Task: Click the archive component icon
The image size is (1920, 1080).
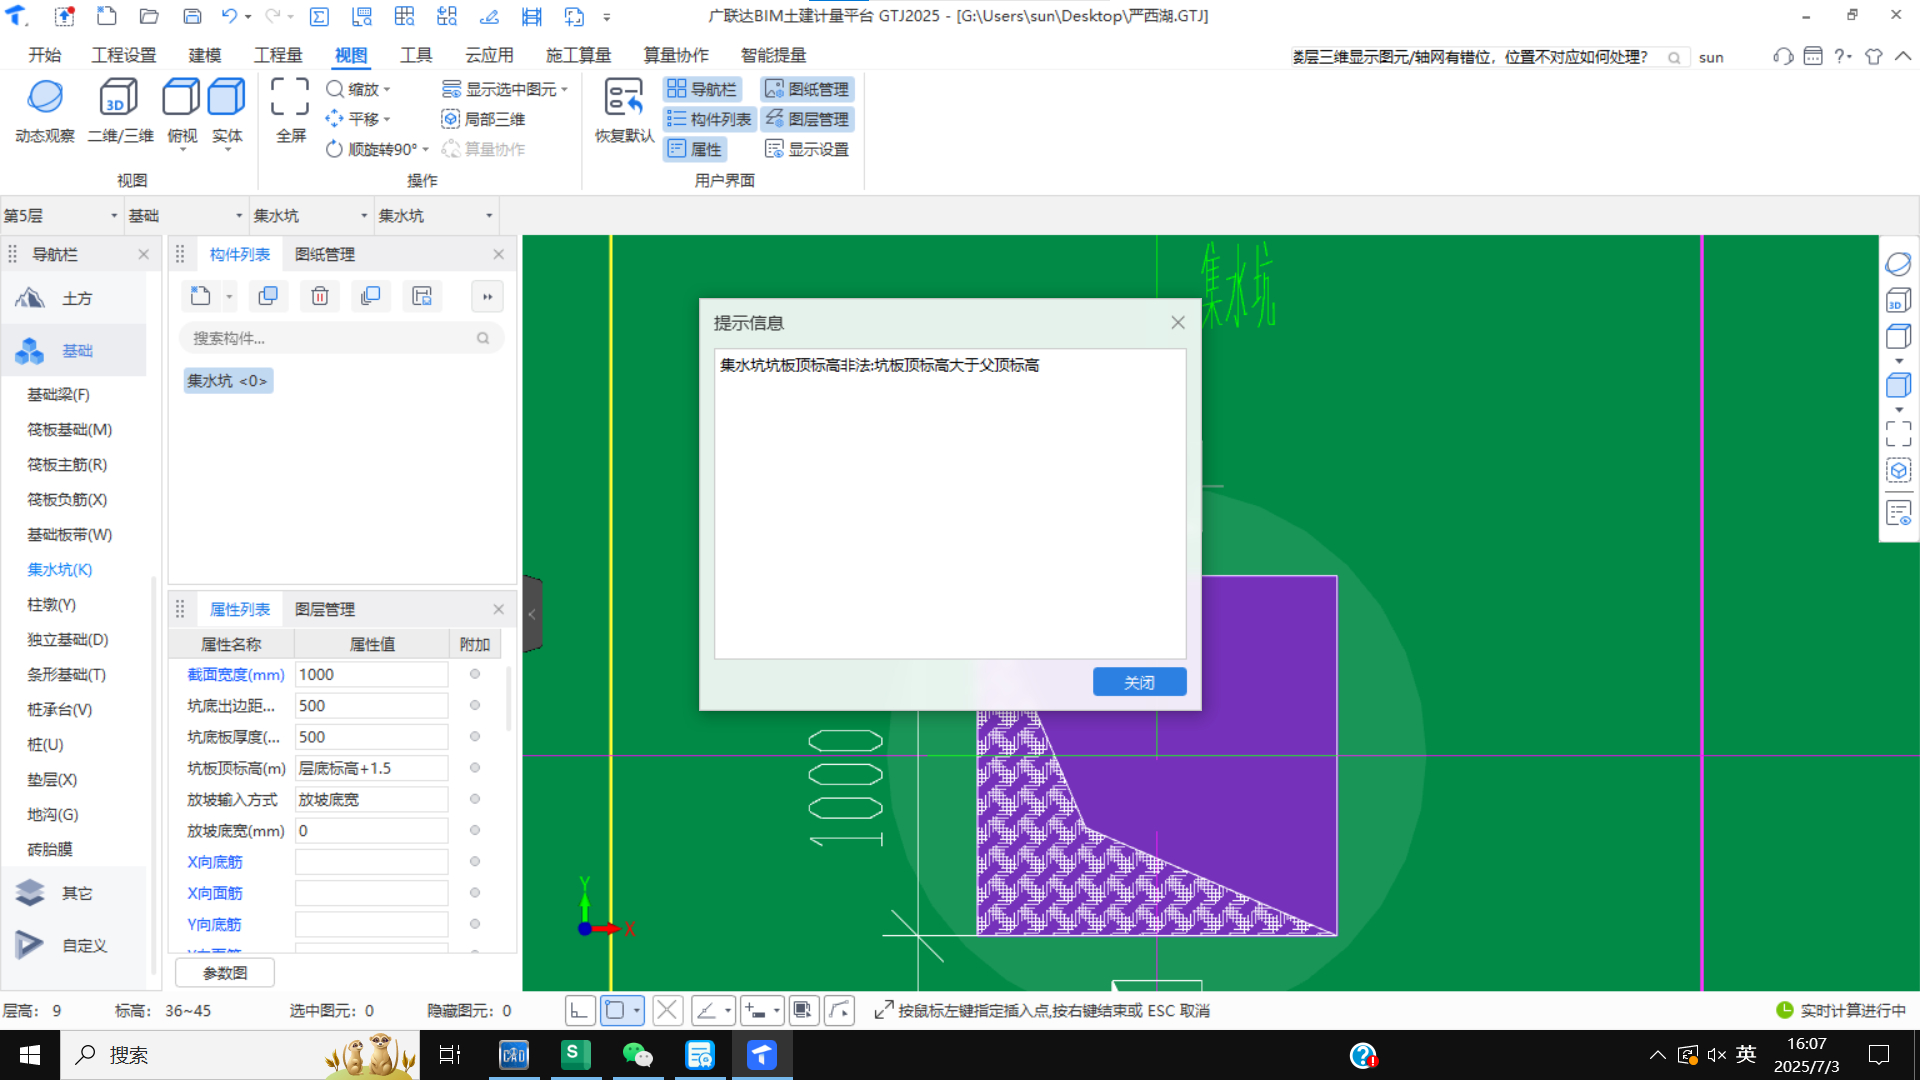Action: (422, 296)
